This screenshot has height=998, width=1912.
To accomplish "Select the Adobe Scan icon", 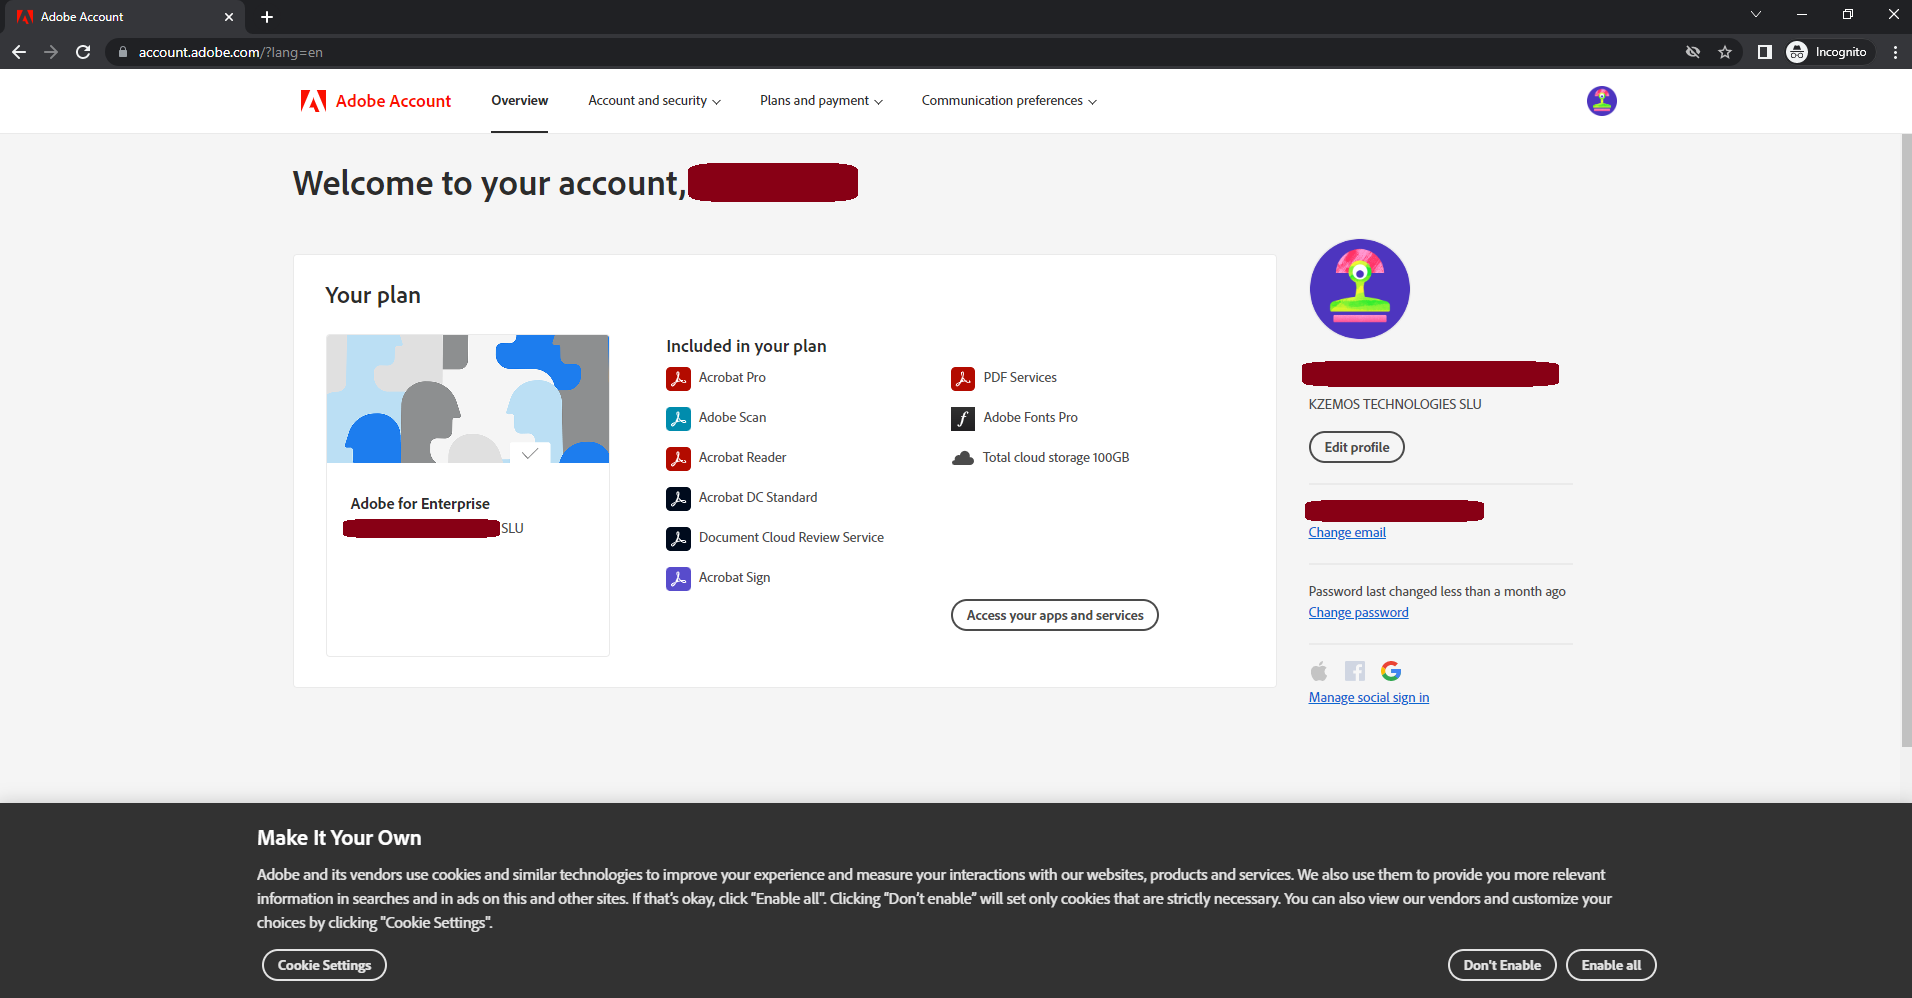I will [x=679, y=418].
